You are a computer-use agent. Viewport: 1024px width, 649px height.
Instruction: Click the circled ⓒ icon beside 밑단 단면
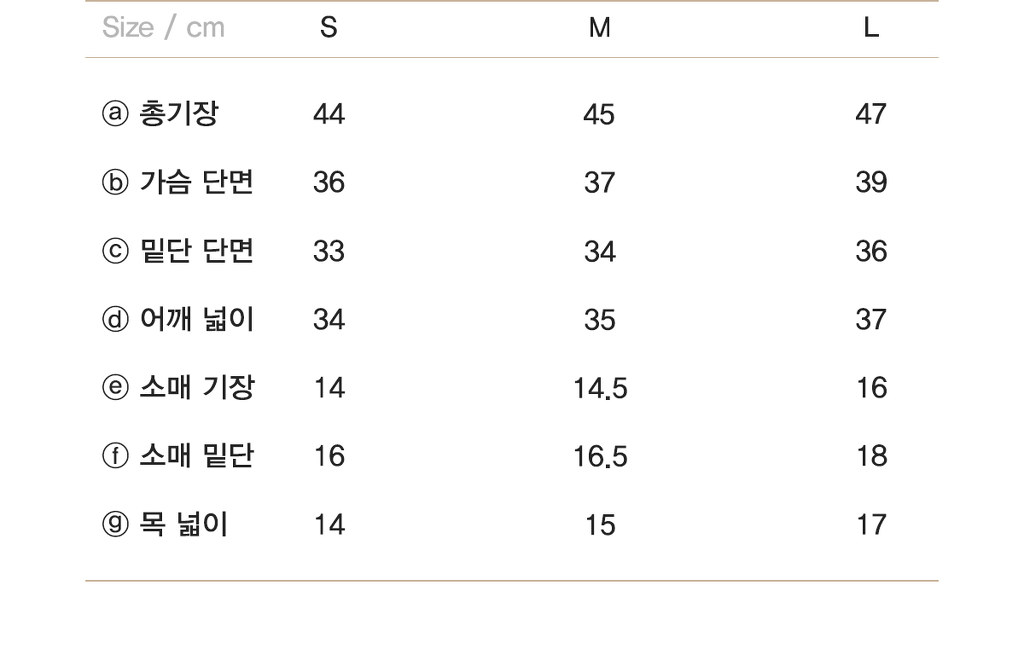pyautogui.click(x=115, y=251)
